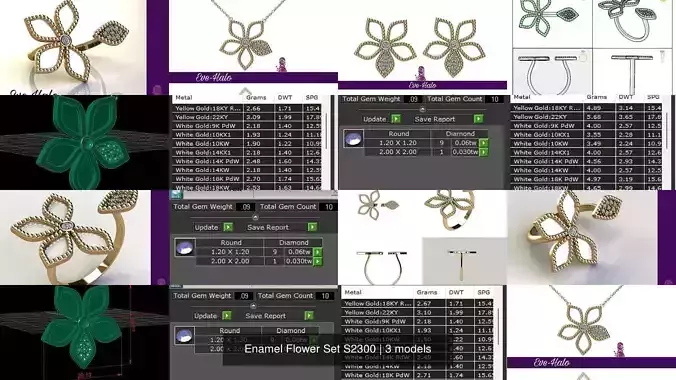Click gem icon in the panel behind the caption
The width and height of the screenshot is (676, 380).
[x=184, y=336]
